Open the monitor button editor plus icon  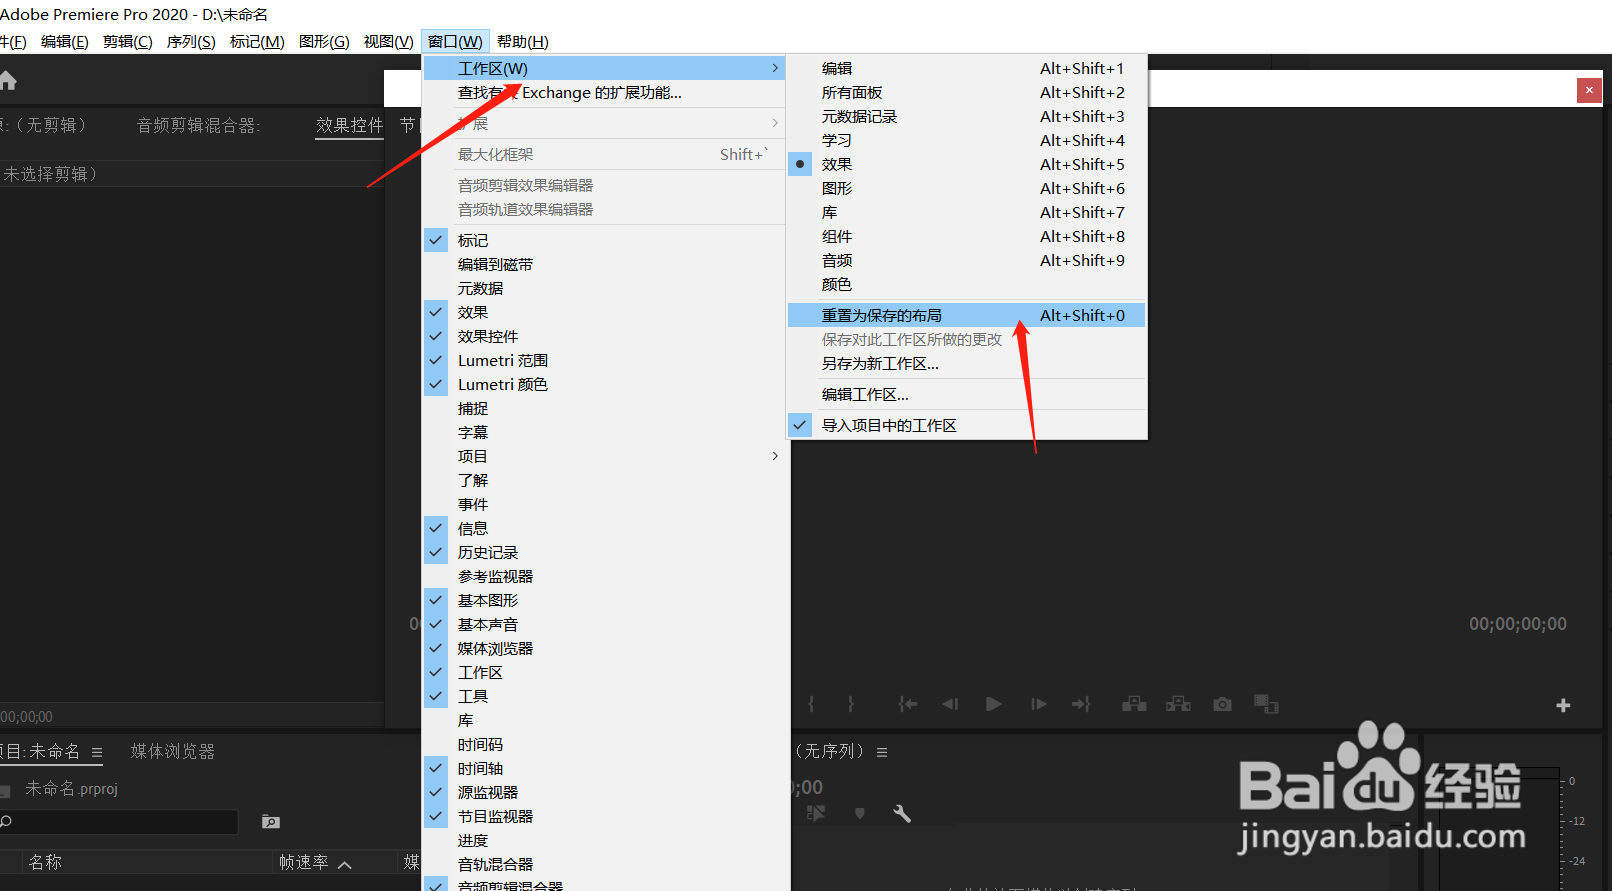[x=1563, y=705]
